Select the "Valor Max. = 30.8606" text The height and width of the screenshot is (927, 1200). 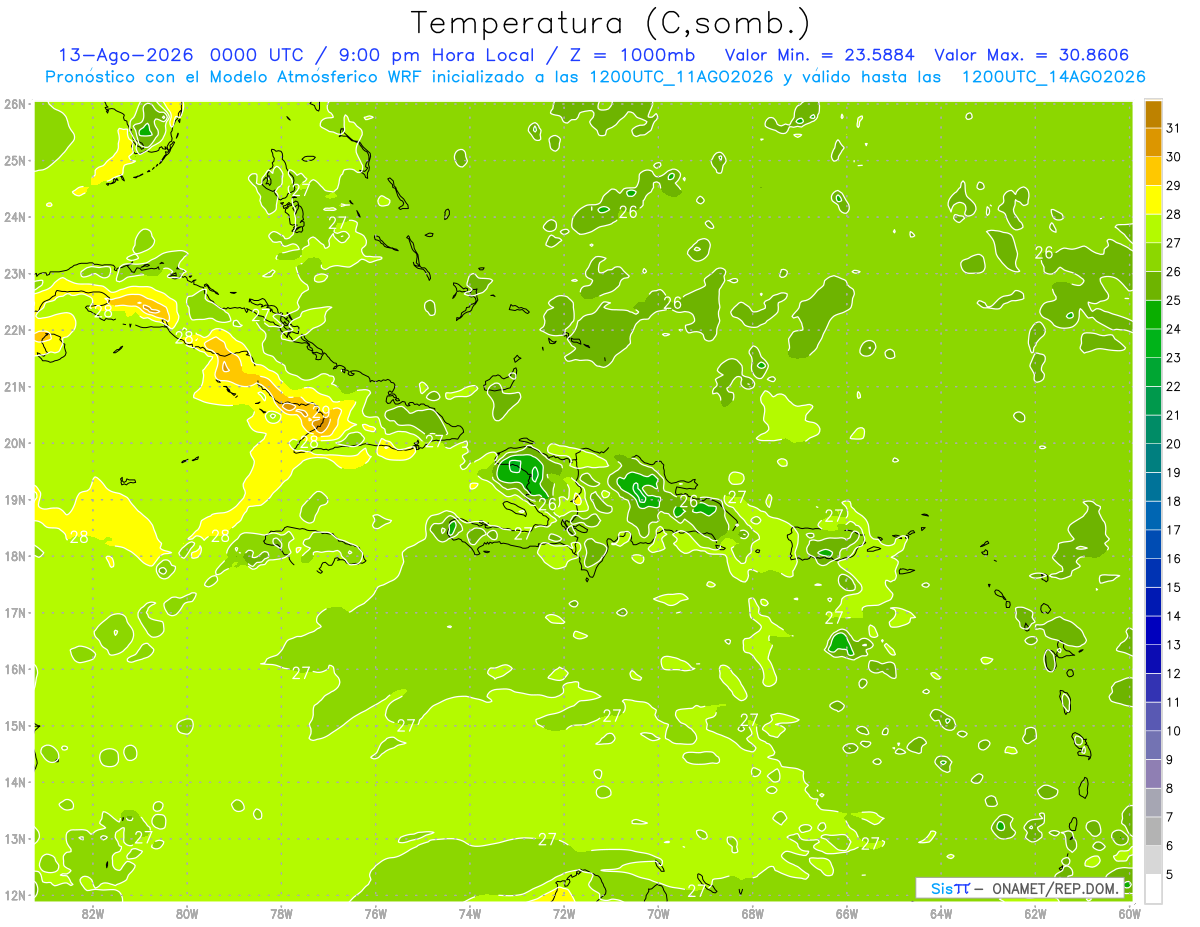[1032, 55]
